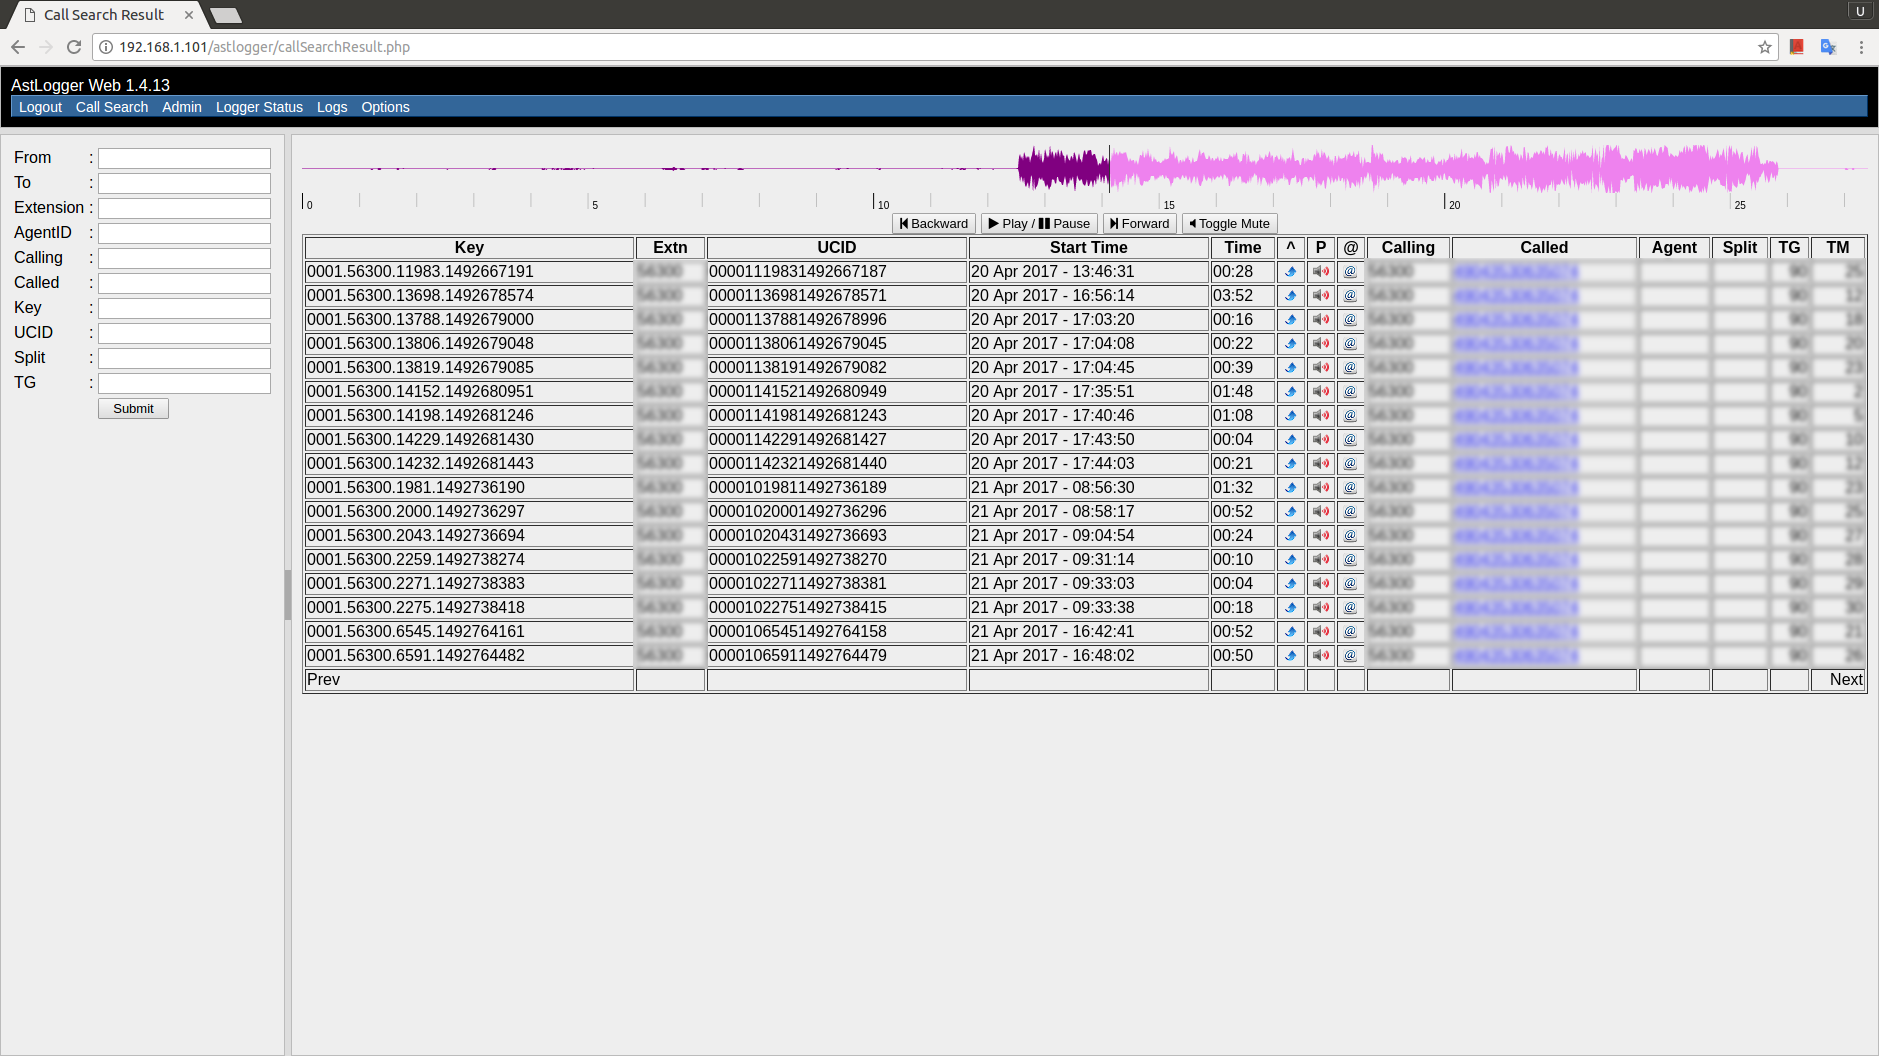Play the recording for call started 20 Apr 16:56:14
This screenshot has width=1879, height=1056.
click(x=1322, y=295)
